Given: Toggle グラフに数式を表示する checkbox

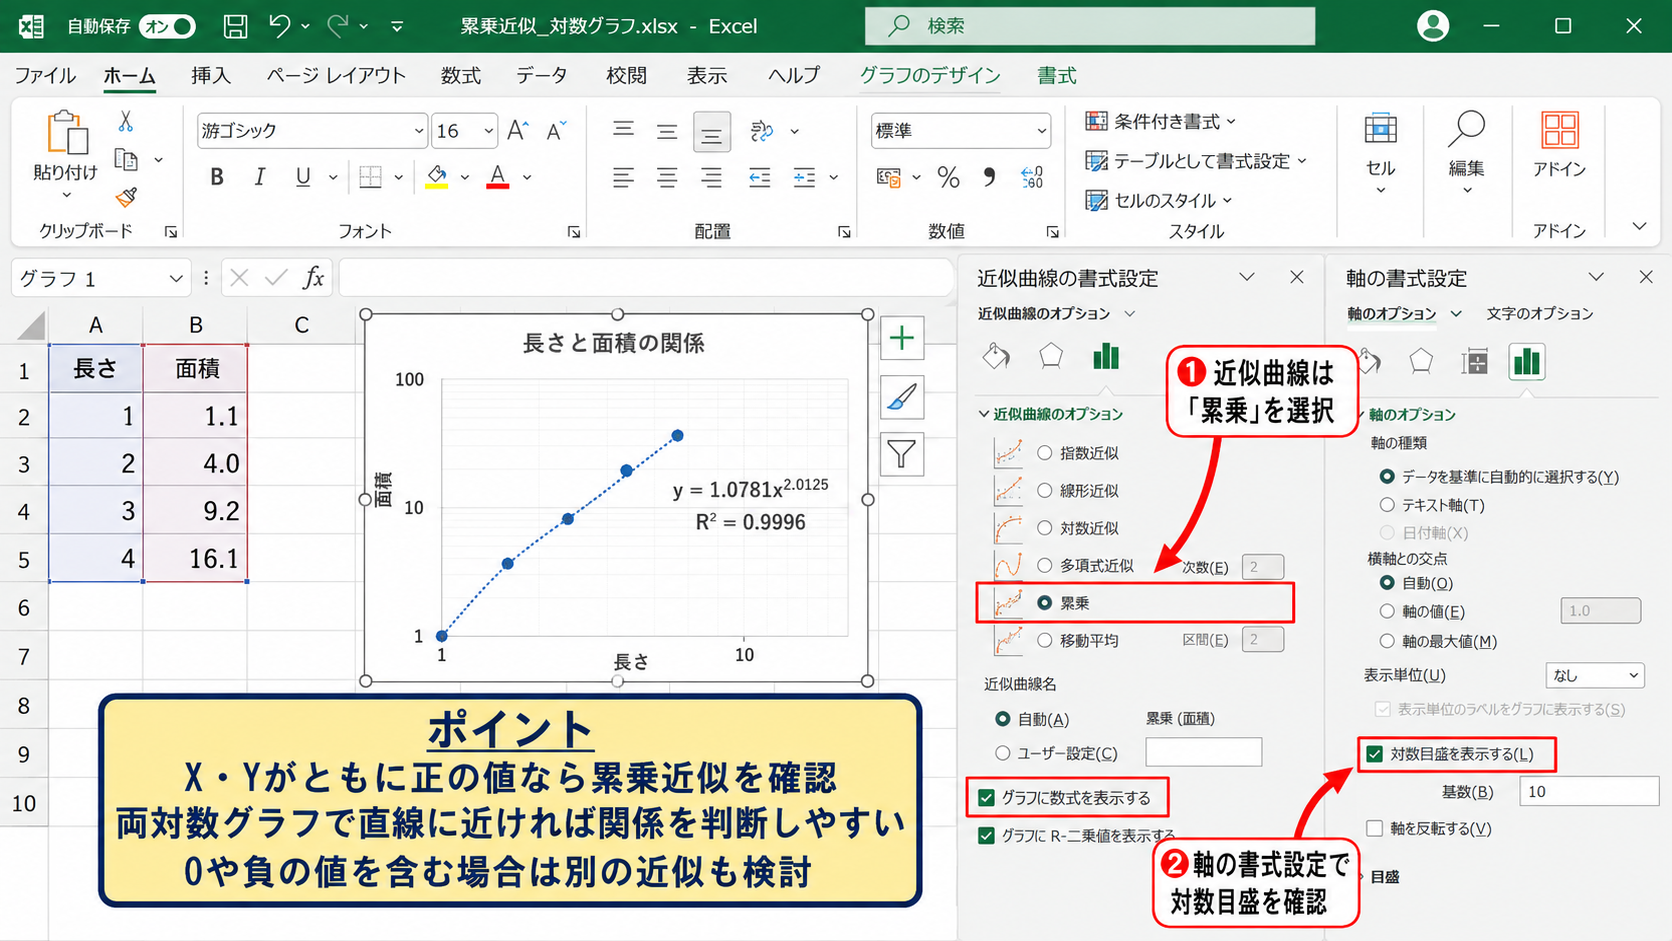Looking at the screenshot, I should (987, 798).
